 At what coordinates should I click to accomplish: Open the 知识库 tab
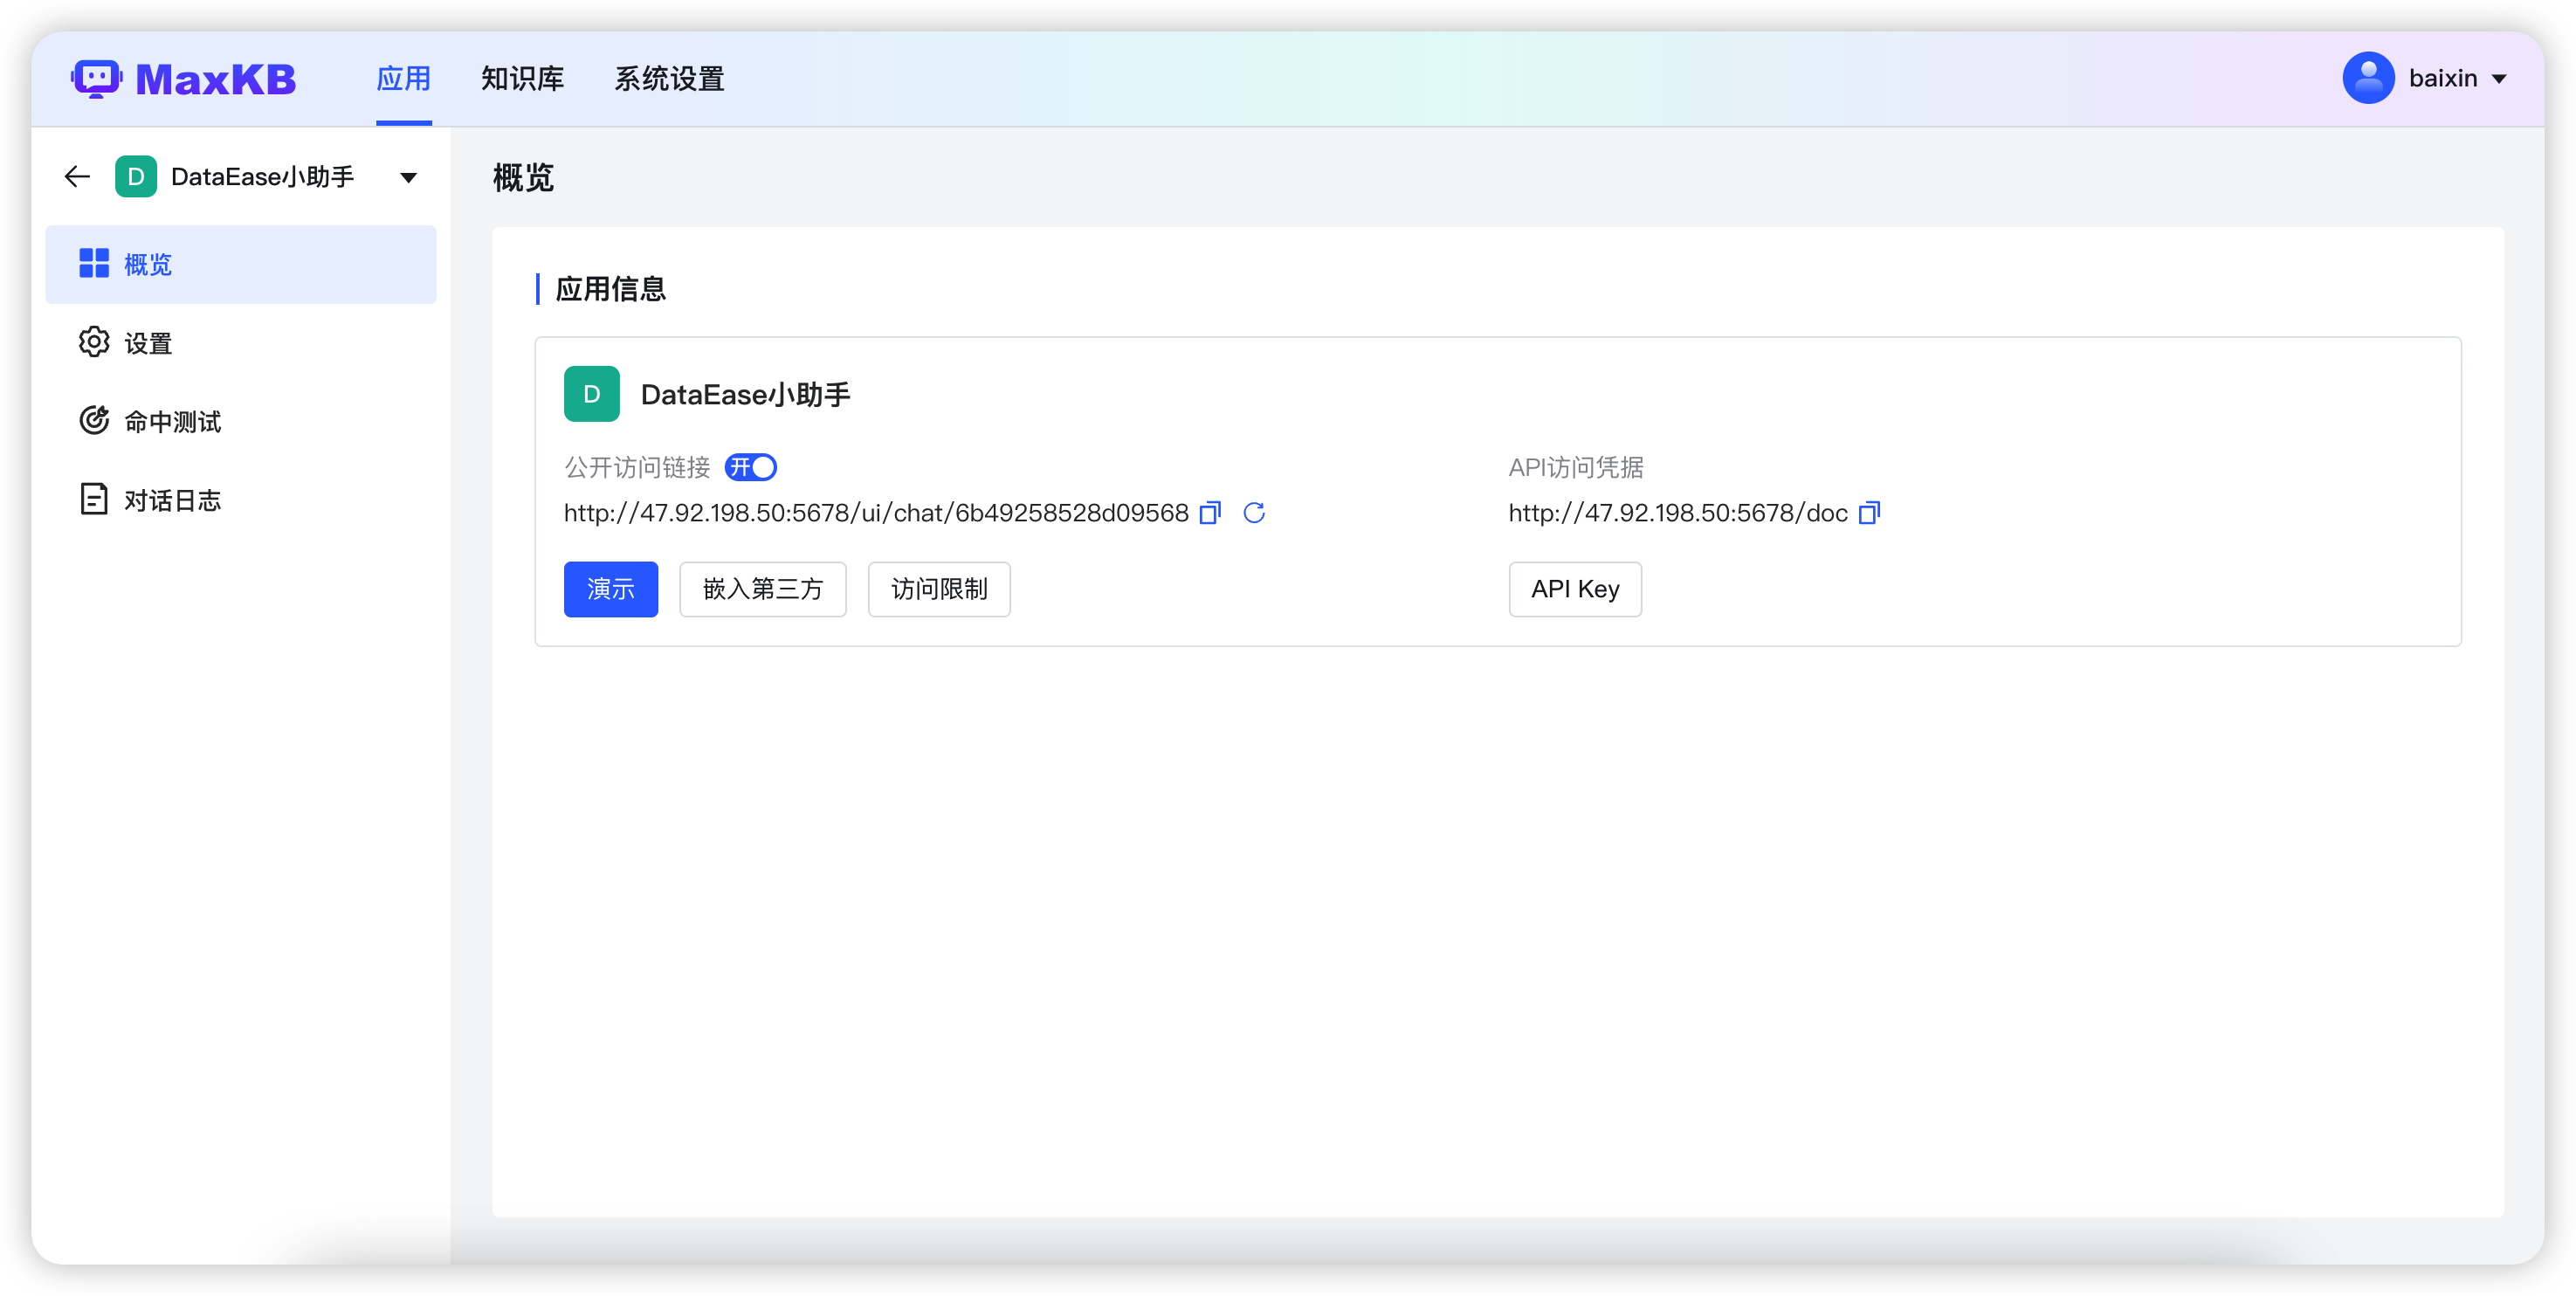click(523, 78)
